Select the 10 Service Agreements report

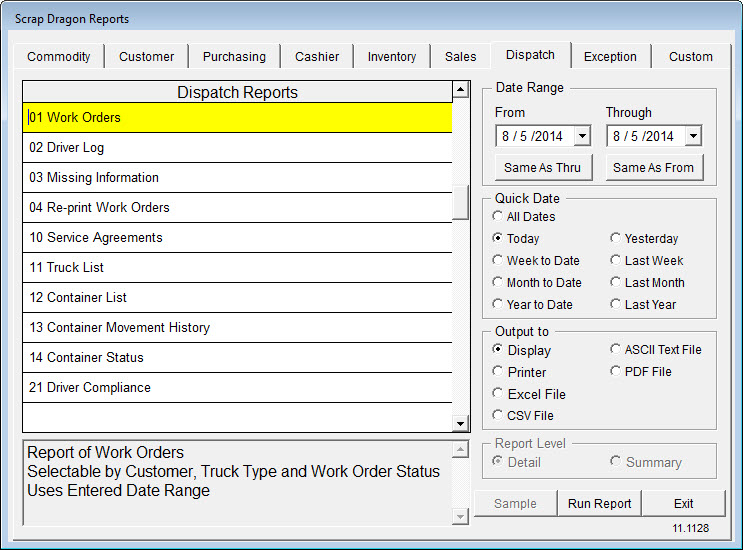[237, 237]
